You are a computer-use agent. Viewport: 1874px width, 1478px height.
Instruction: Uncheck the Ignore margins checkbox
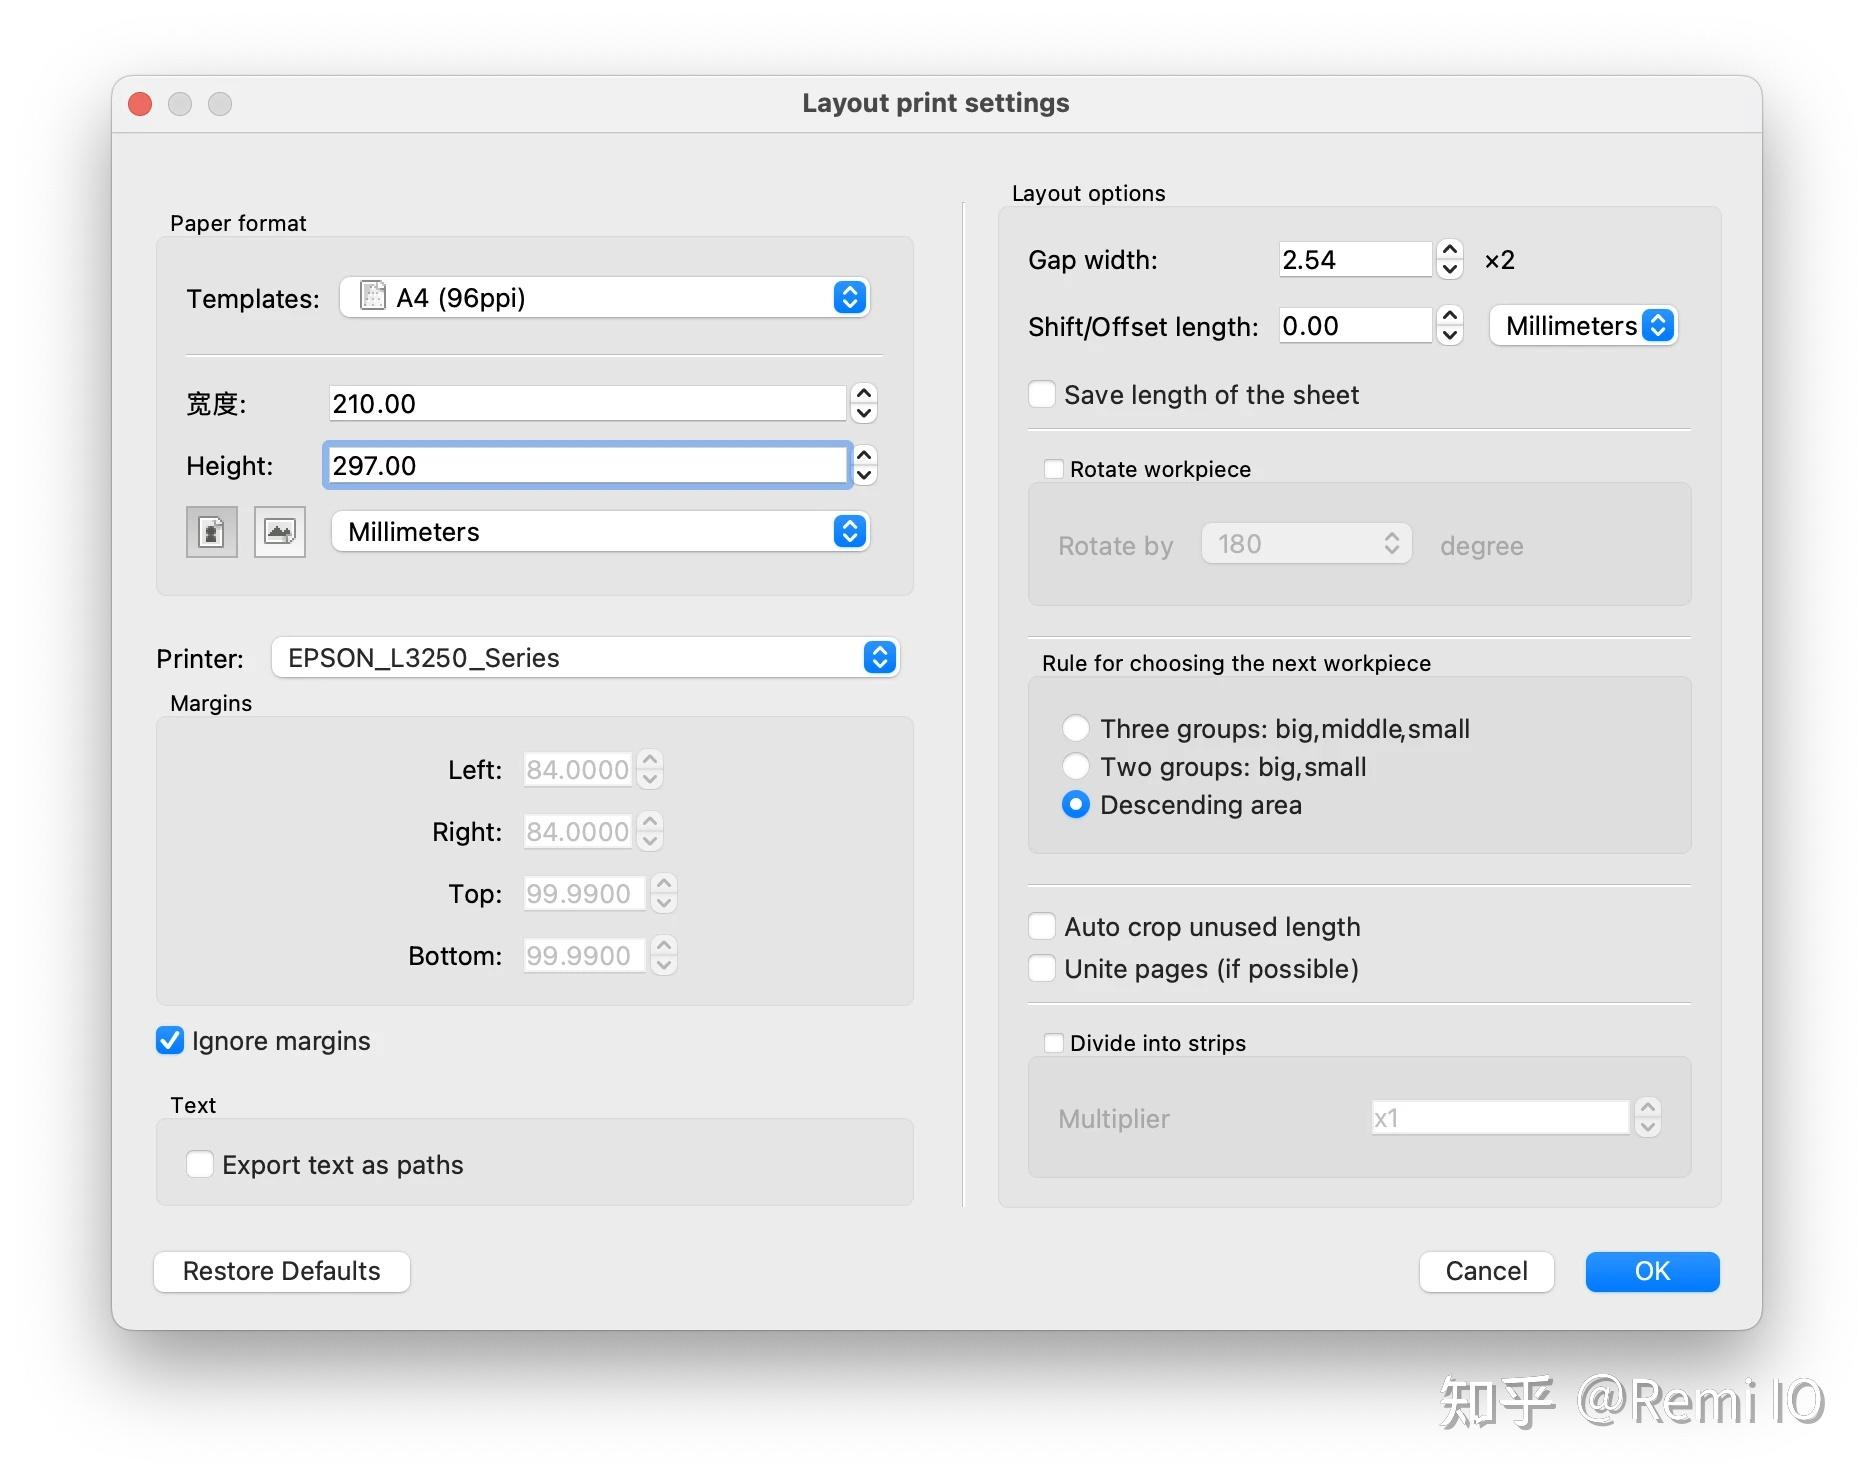pyautogui.click(x=170, y=1041)
